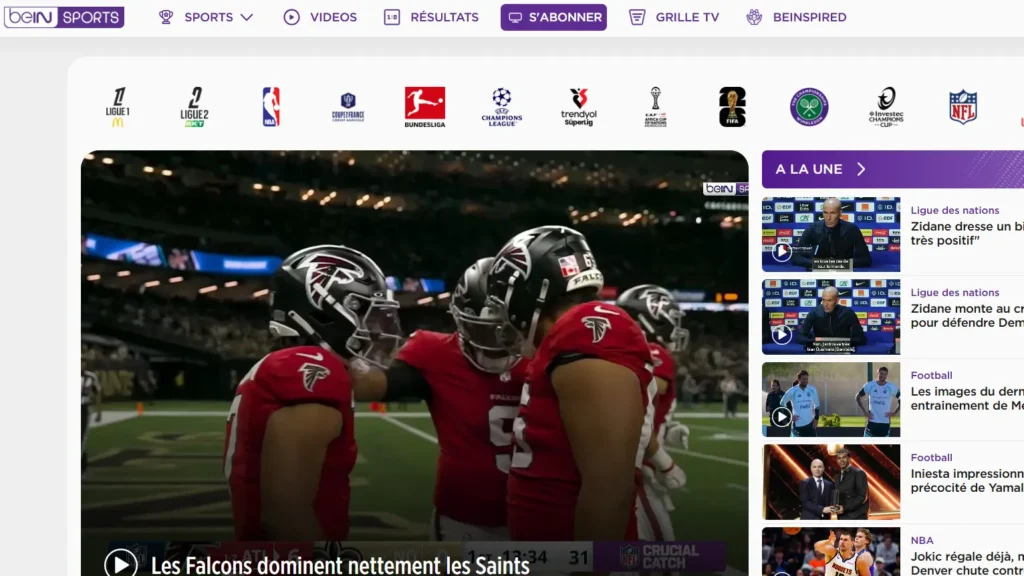
Task: Select the NFL logo
Action: pos(963,107)
